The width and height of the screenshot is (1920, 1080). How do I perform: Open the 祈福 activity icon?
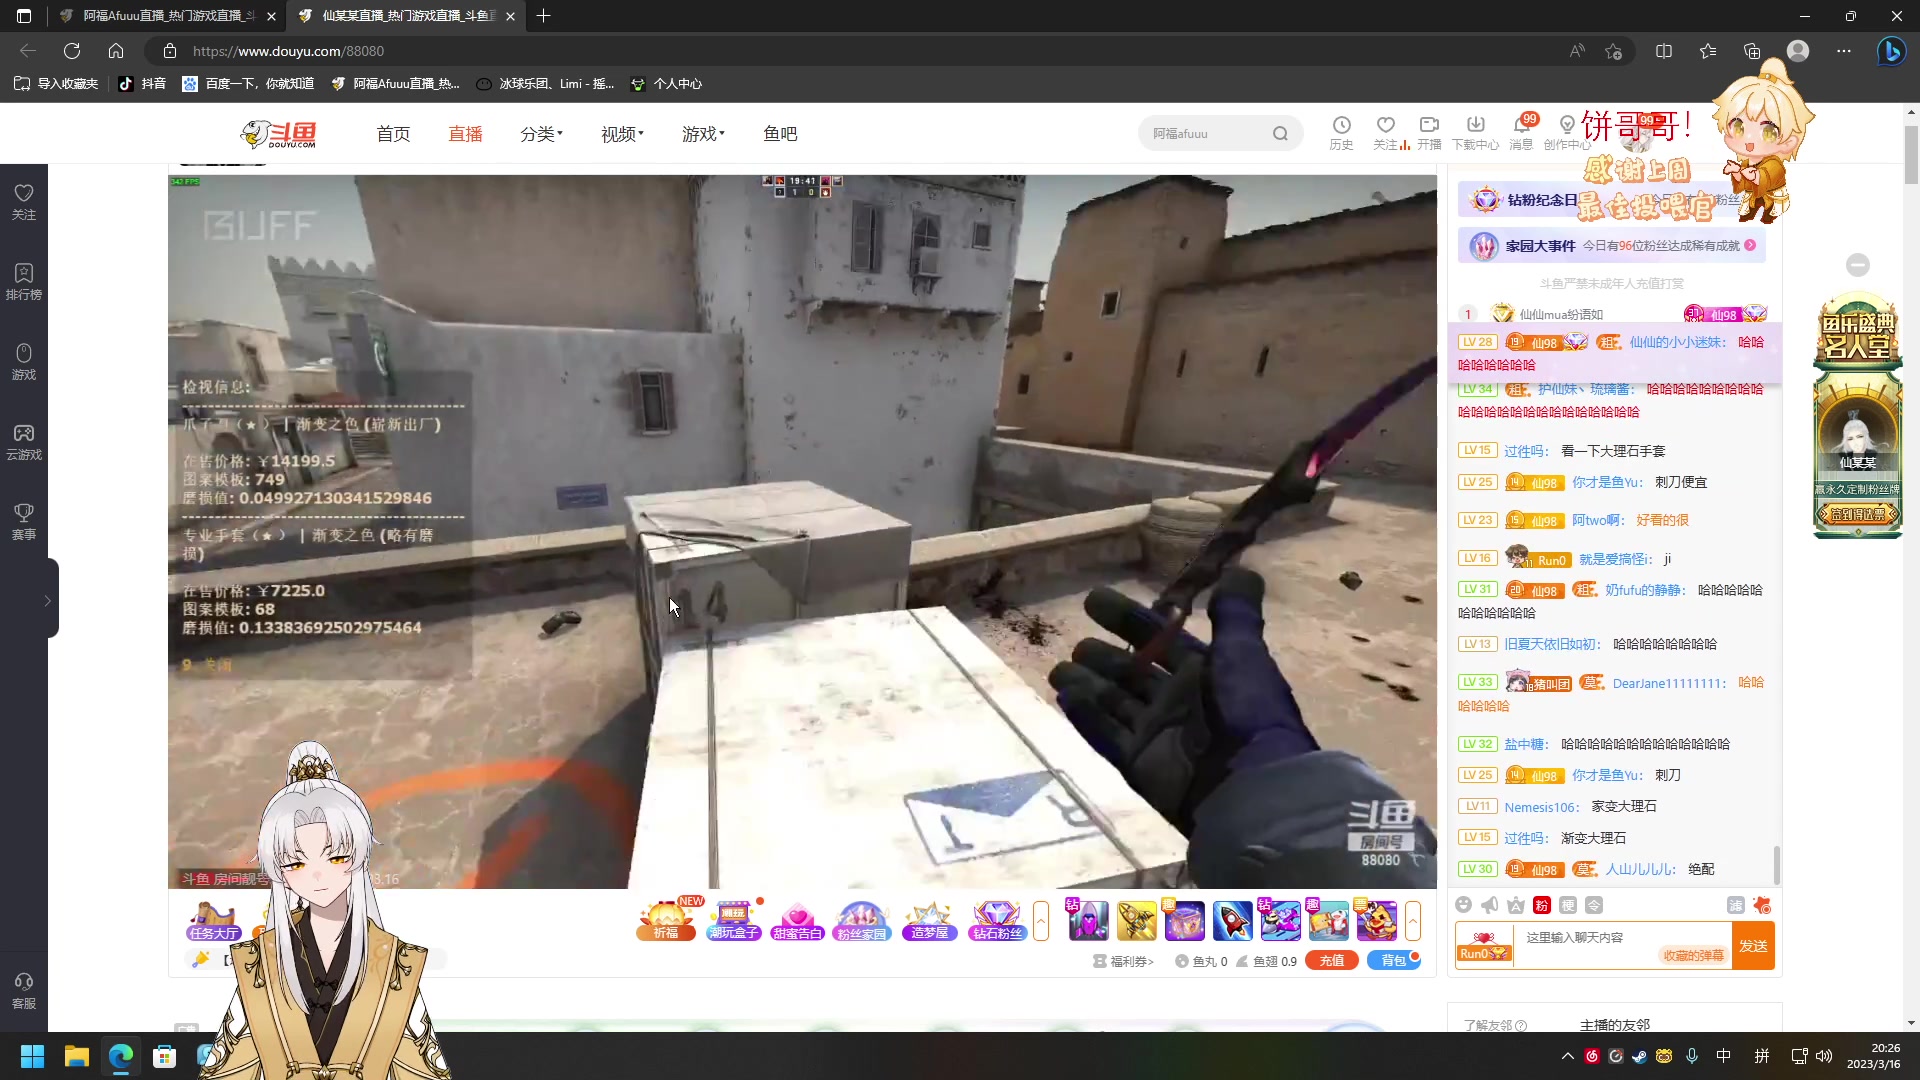point(666,921)
